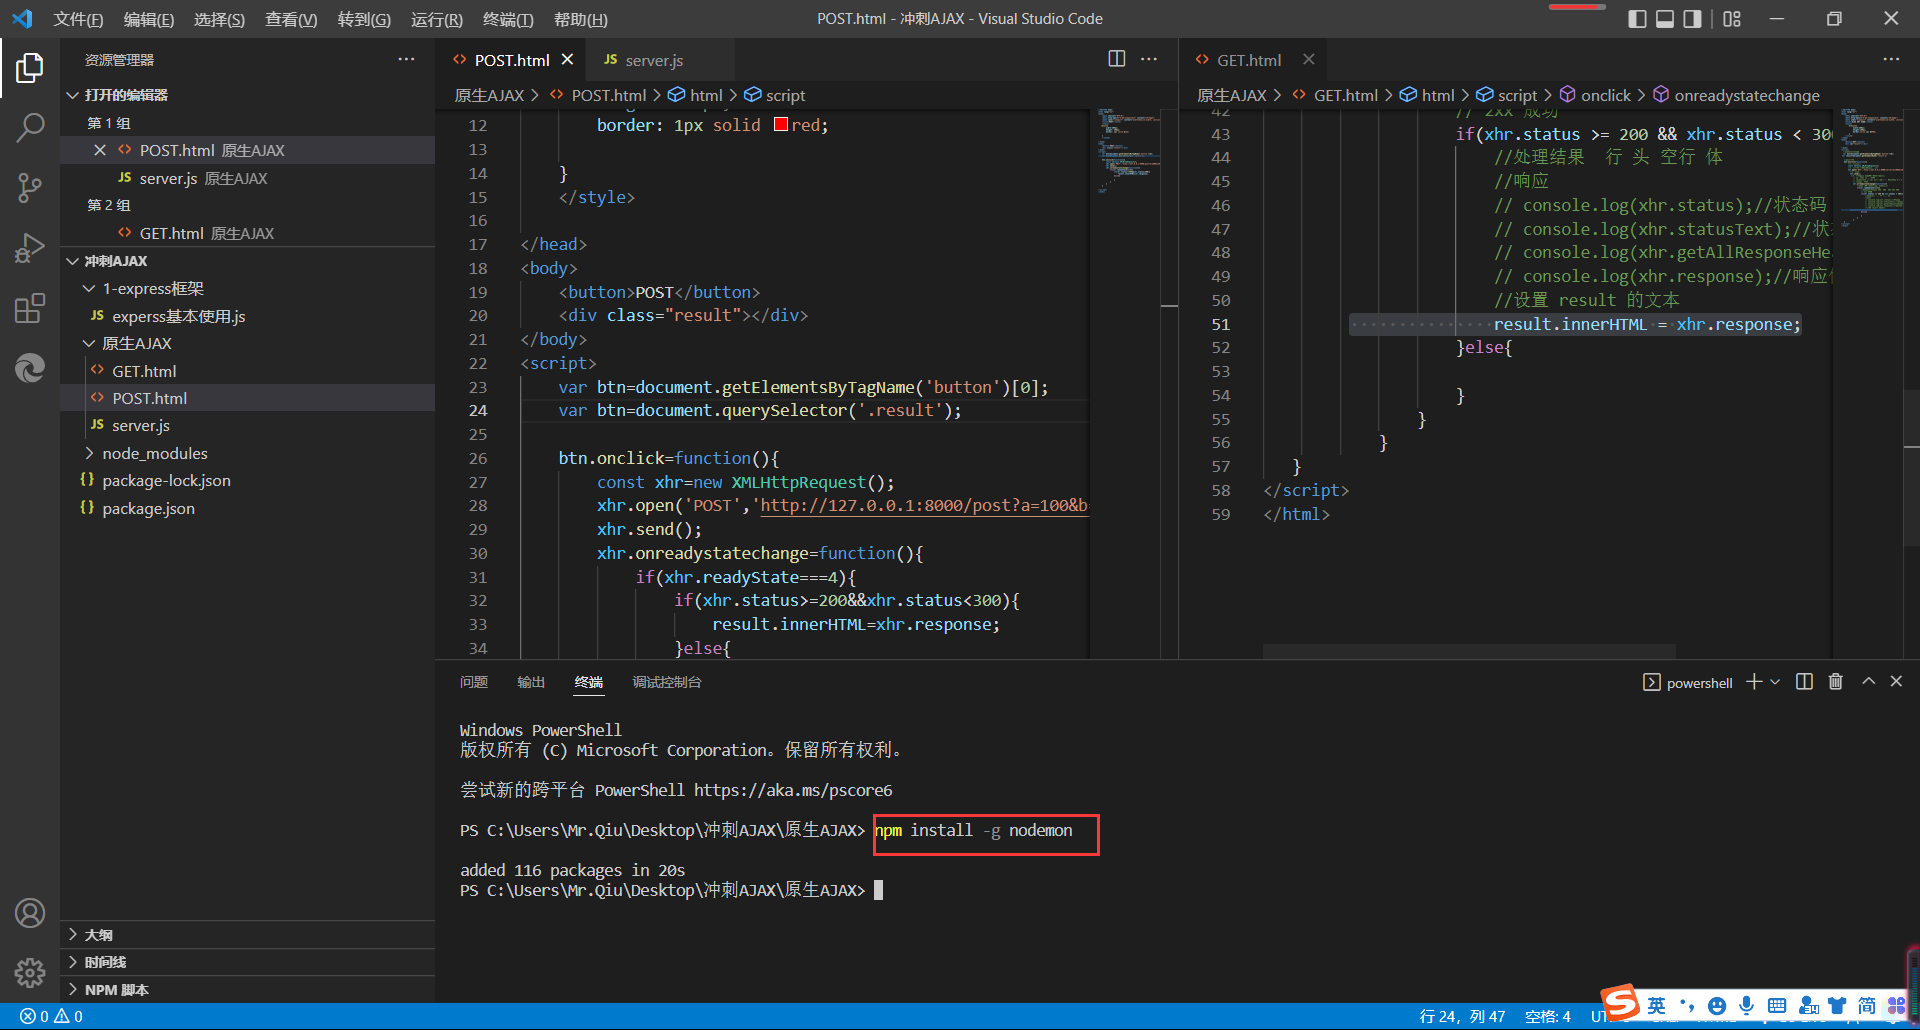Open the terminal profile dropdown arrow
Viewport: 1920px width, 1030px height.
pos(1775,681)
